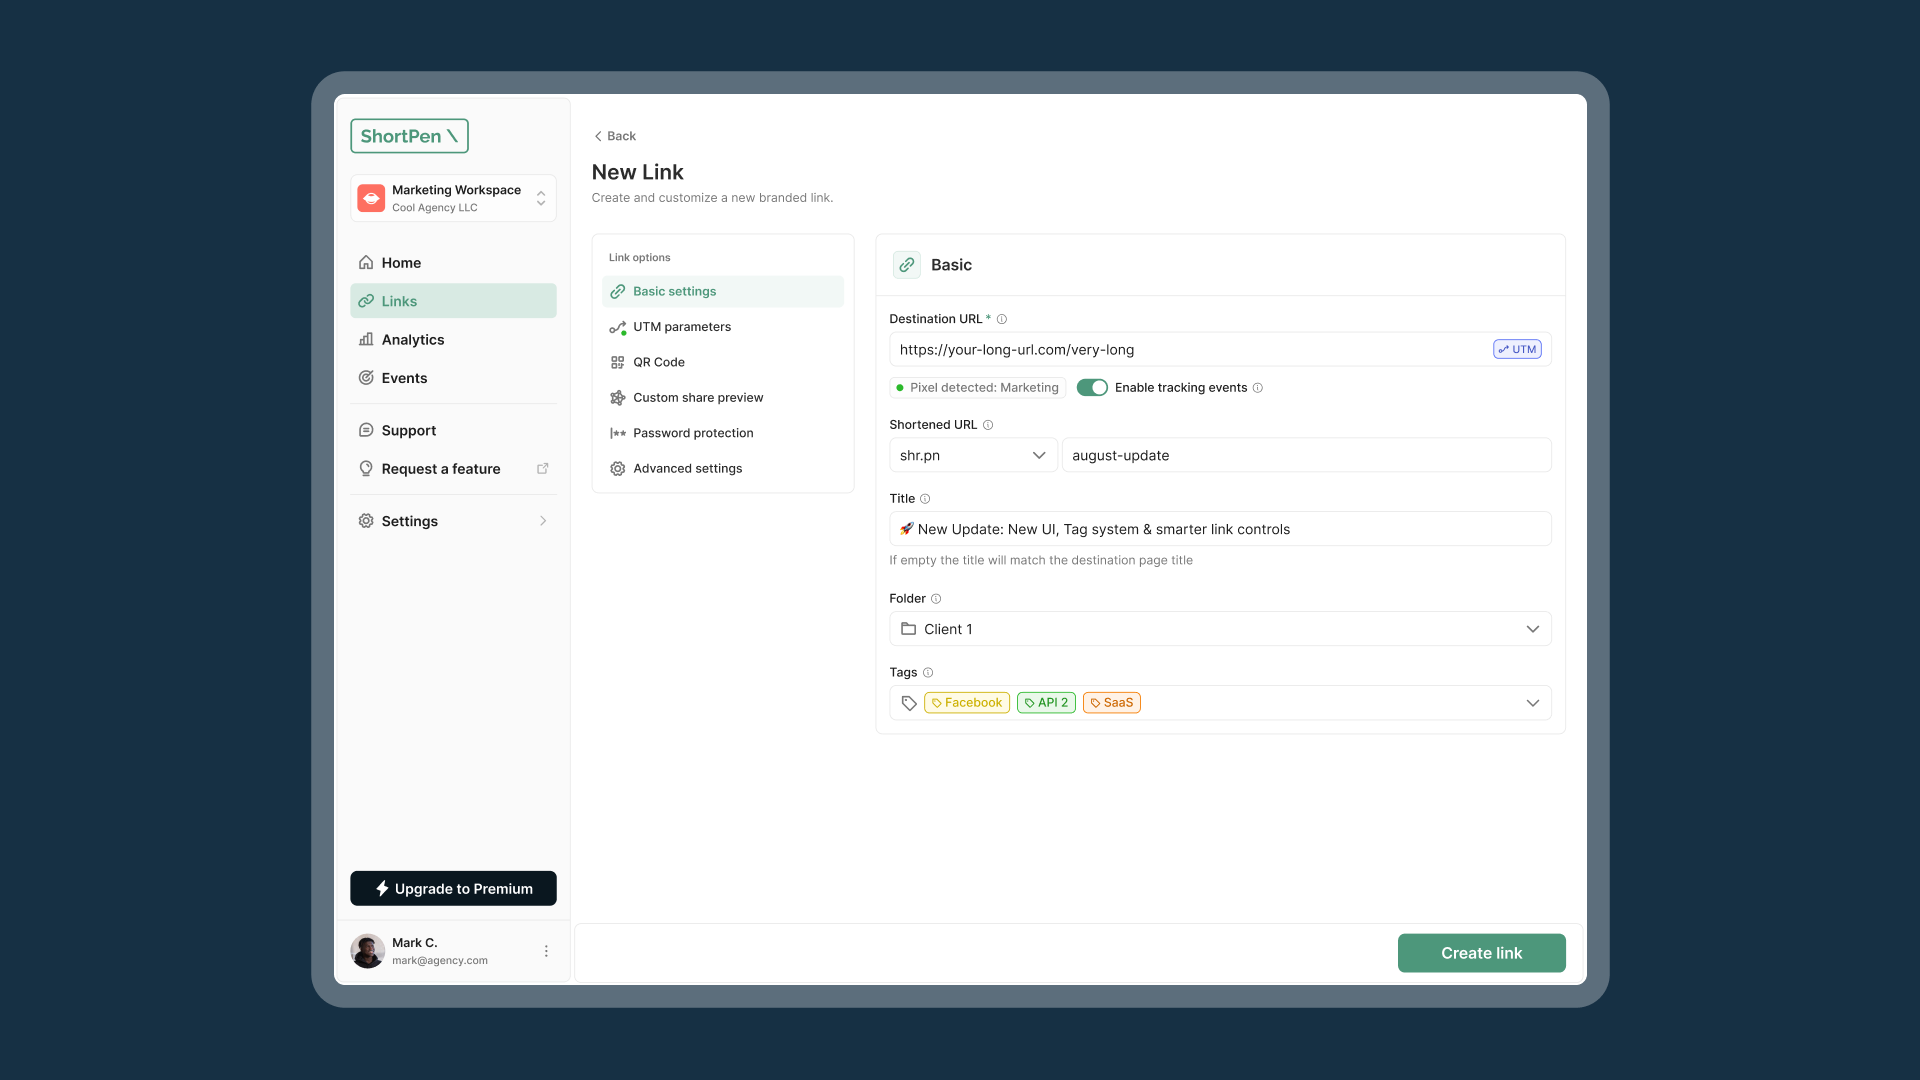
Task: Open the shr.pn domain dropdown
Action: click(972, 455)
